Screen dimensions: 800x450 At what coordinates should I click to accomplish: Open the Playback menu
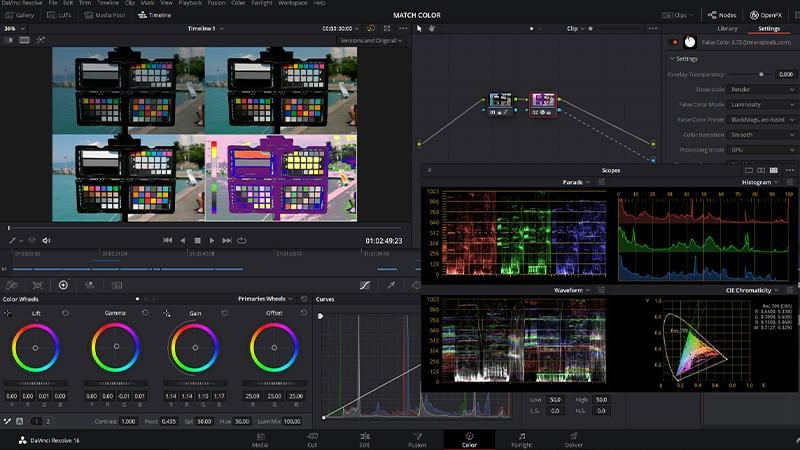point(190,4)
